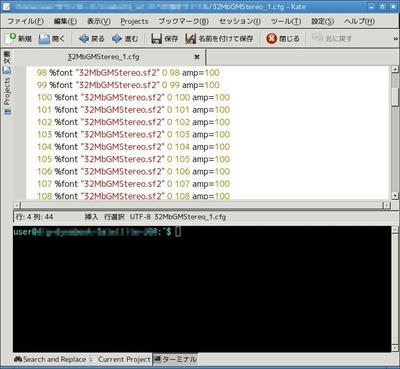This screenshot has height=369, width=400.
Task: Open the 設定(S) menu
Action: (x=323, y=21)
